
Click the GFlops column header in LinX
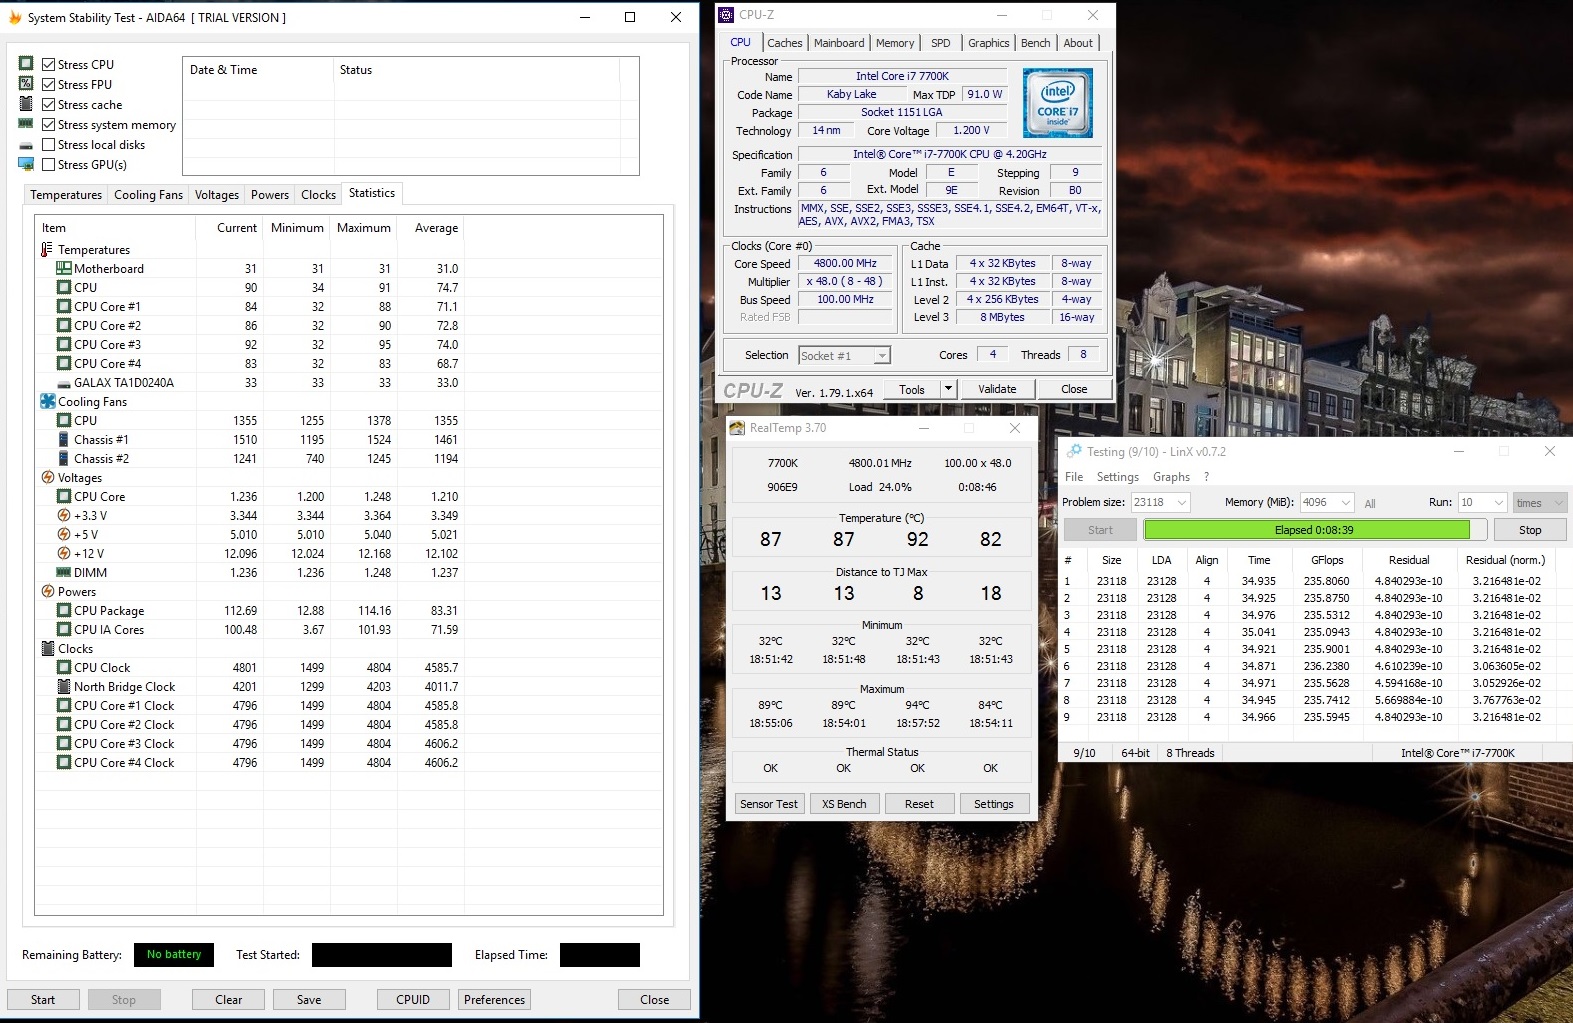tap(1327, 560)
